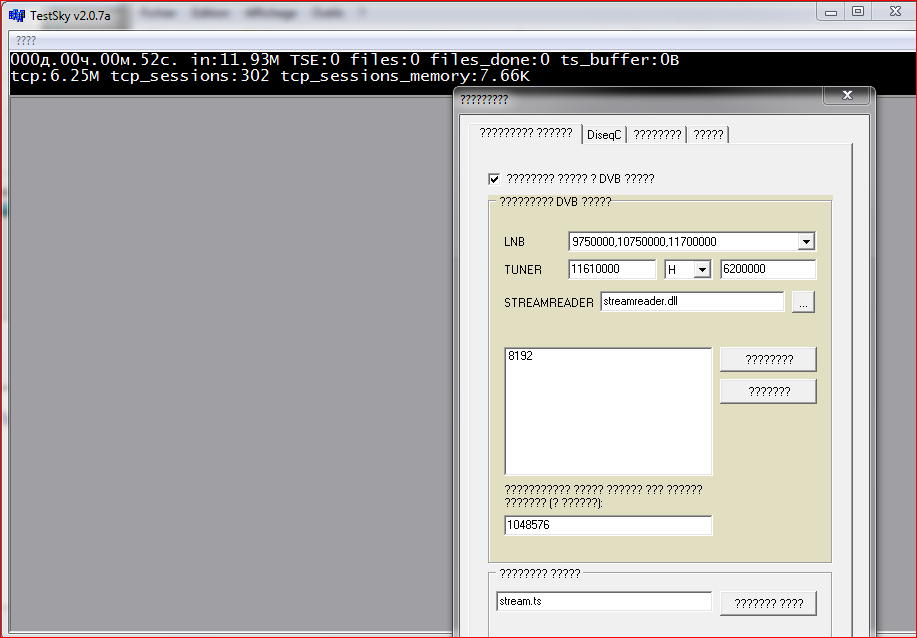Click the seven-question-mark button beside the 8192 list
The width and height of the screenshot is (917, 638).
click(x=768, y=392)
